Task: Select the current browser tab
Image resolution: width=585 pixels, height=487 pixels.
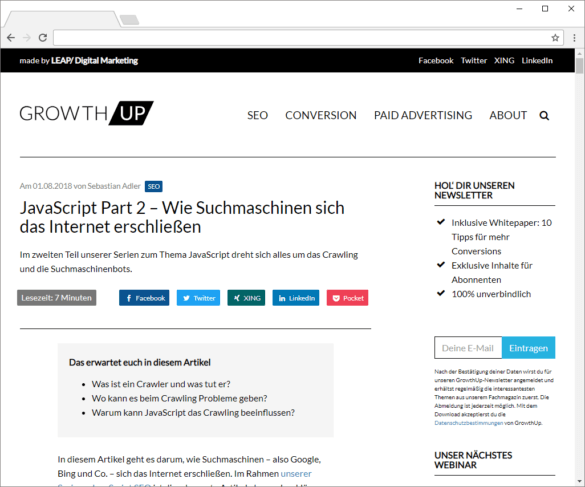Action: [x=62, y=19]
